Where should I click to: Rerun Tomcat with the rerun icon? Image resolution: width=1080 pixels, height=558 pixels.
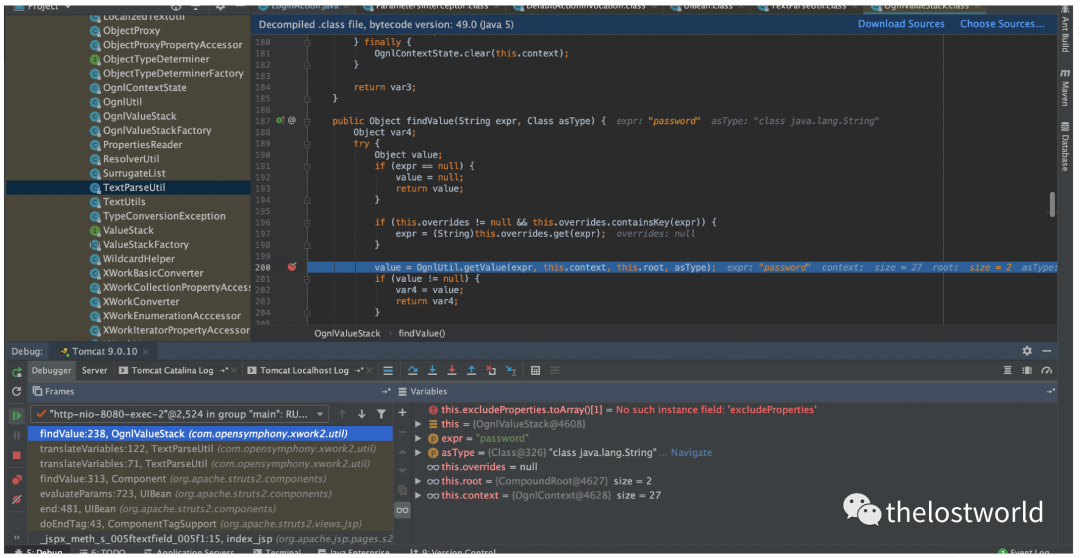point(17,371)
